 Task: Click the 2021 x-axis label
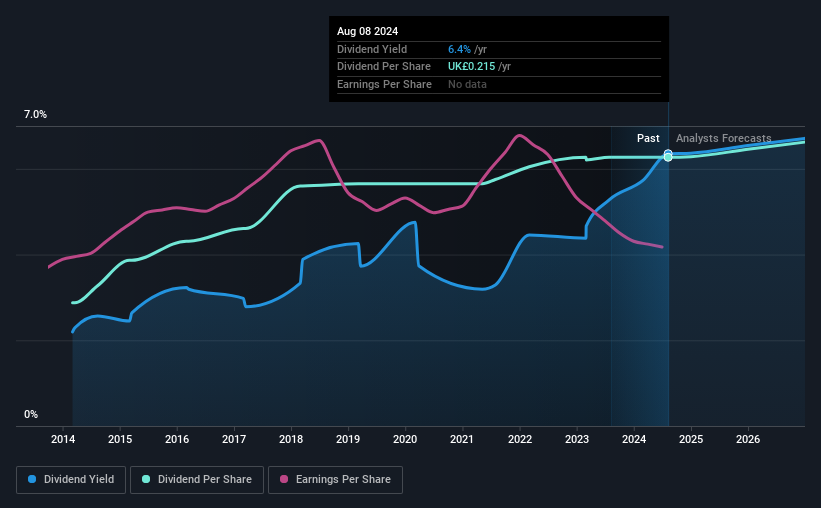click(462, 439)
